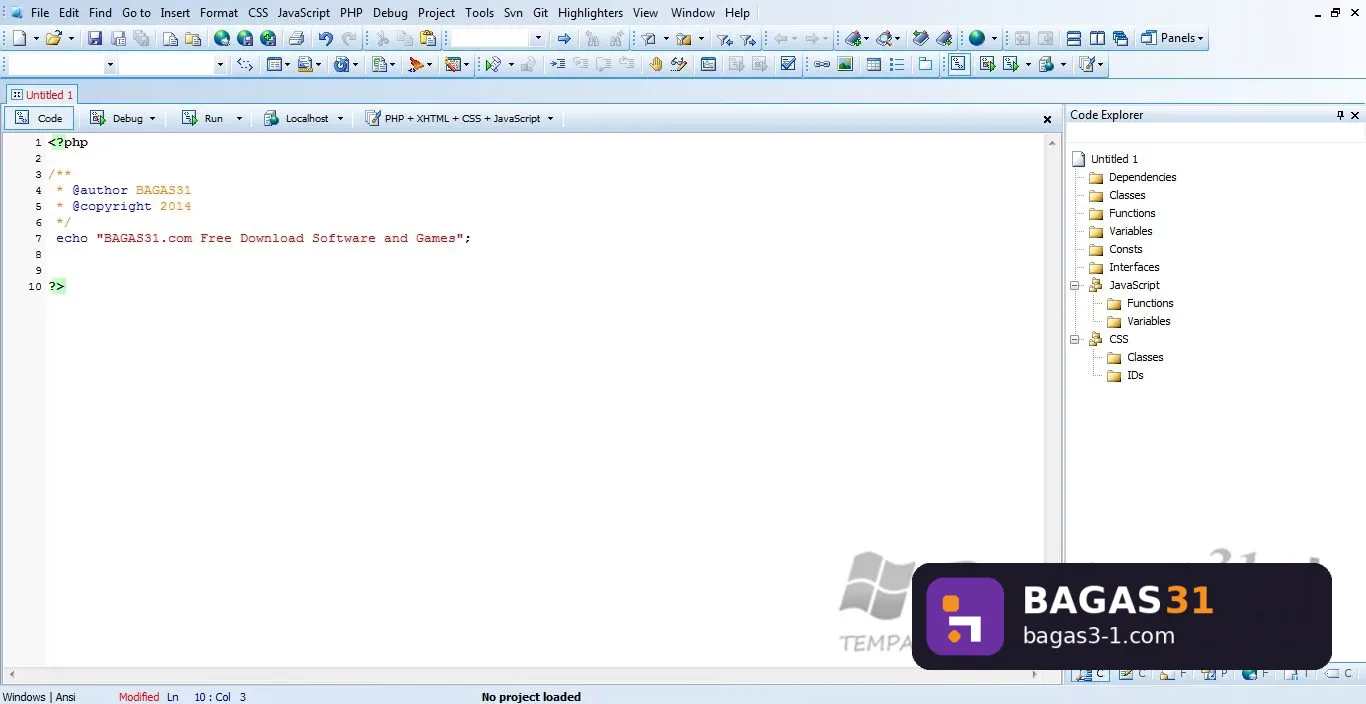
Task: Click the "@author BAGAS31" comment line
Action: pos(124,190)
